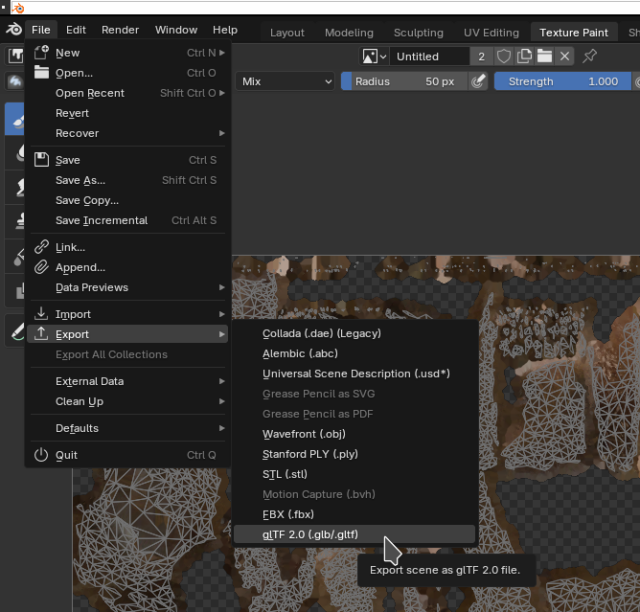Switch to the Sculpting workspace tab

(418, 33)
